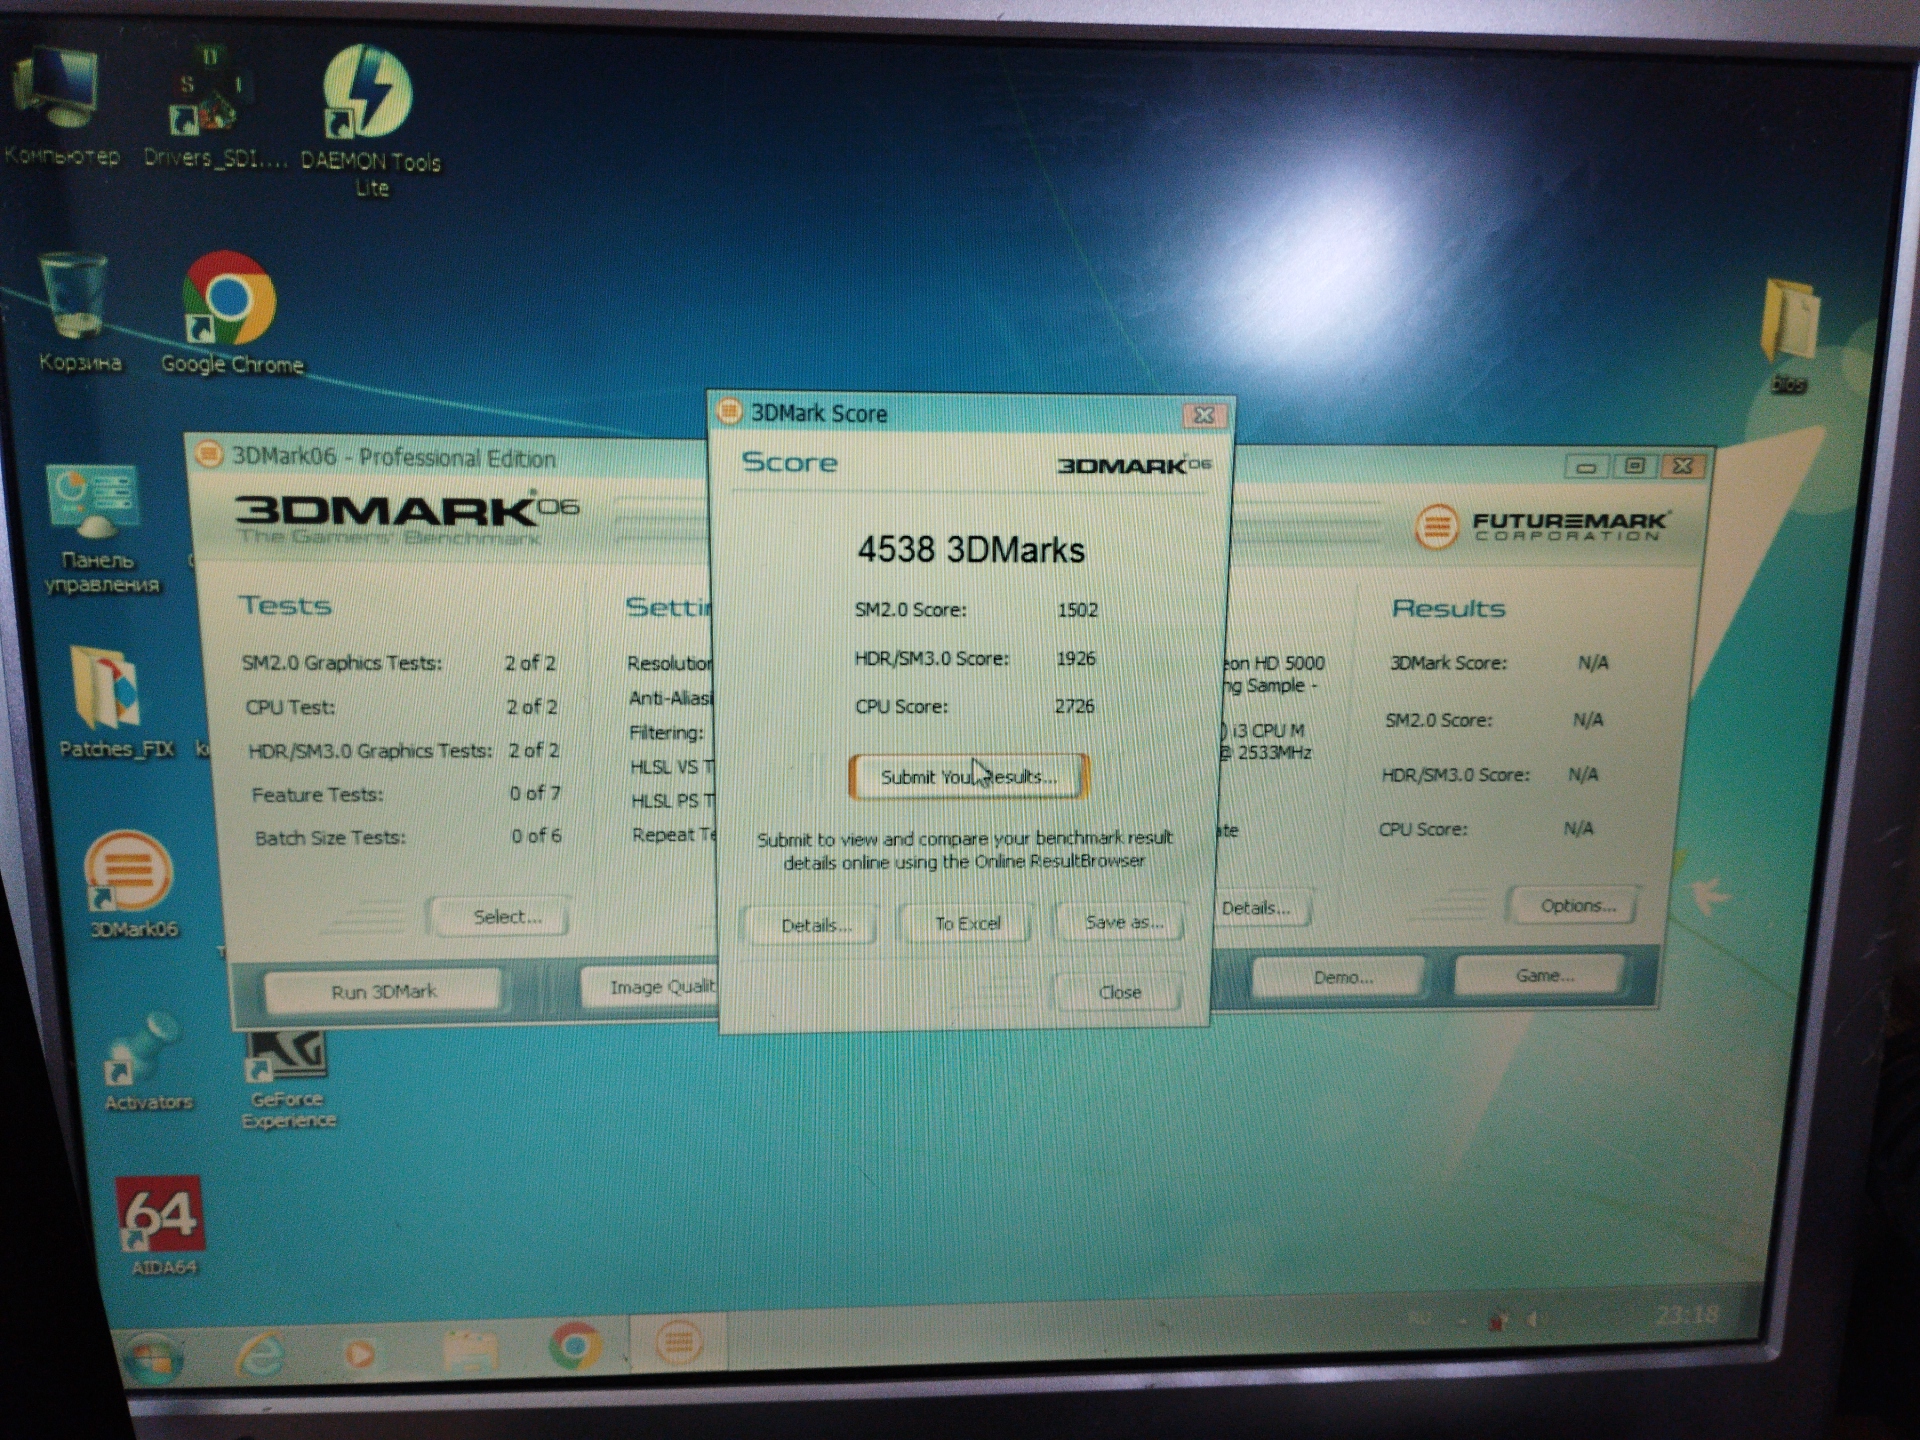Open the Activators desktop shortcut
This screenshot has width=1920, height=1440.
point(146,1062)
